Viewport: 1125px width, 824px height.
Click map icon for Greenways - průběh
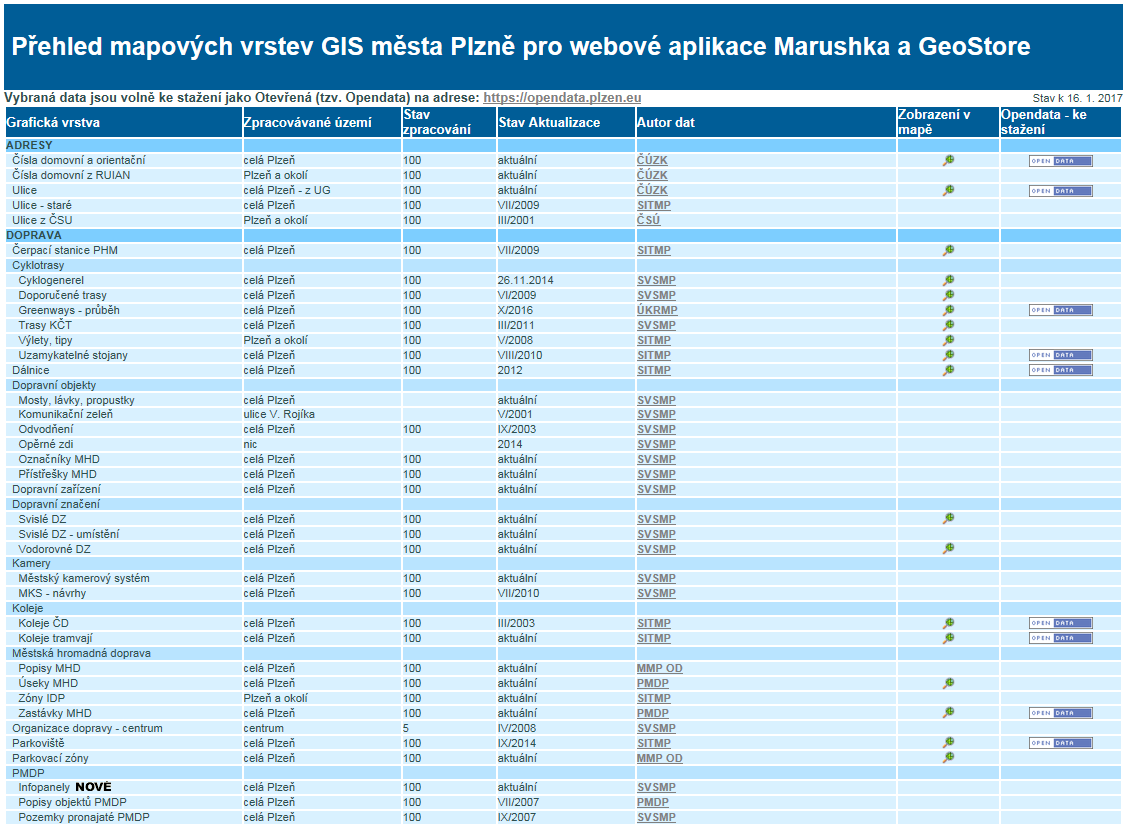[x=949, y=310]
